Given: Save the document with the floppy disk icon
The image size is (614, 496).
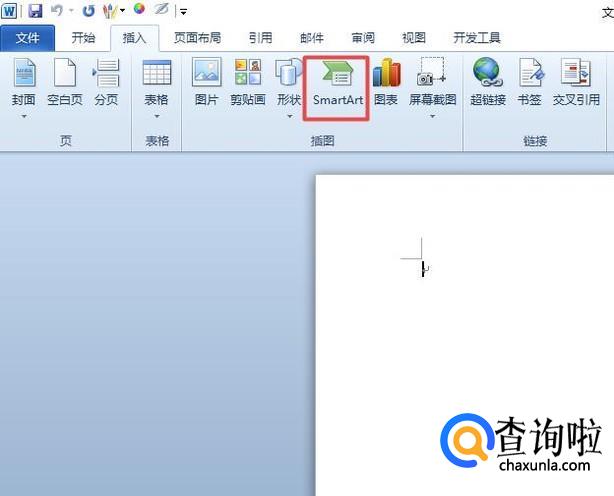Looking at the screenshot, I should pyautogui.click(x=35, y=11).
